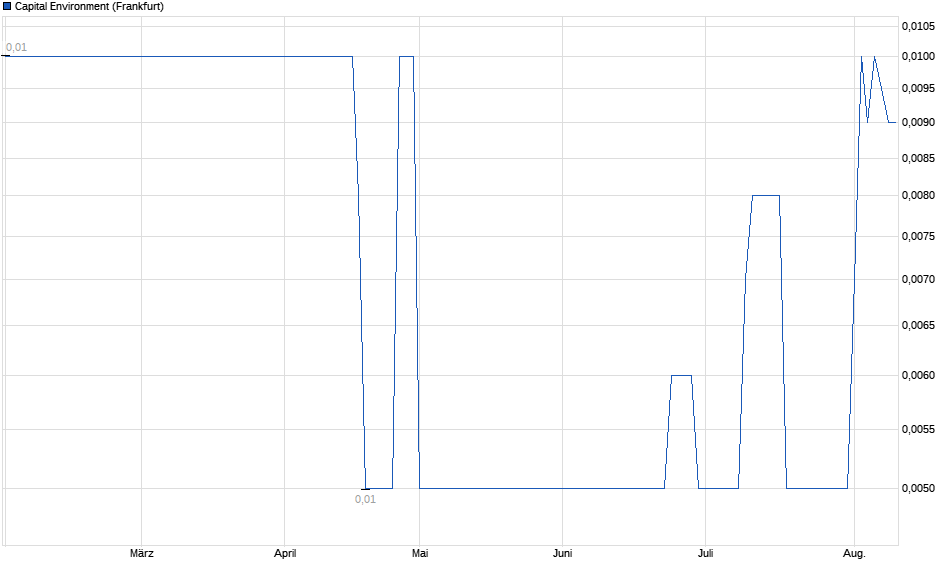Viewport: 940px width, 579px height.
Task: Click the 'April' axis label
Action: 285,553
